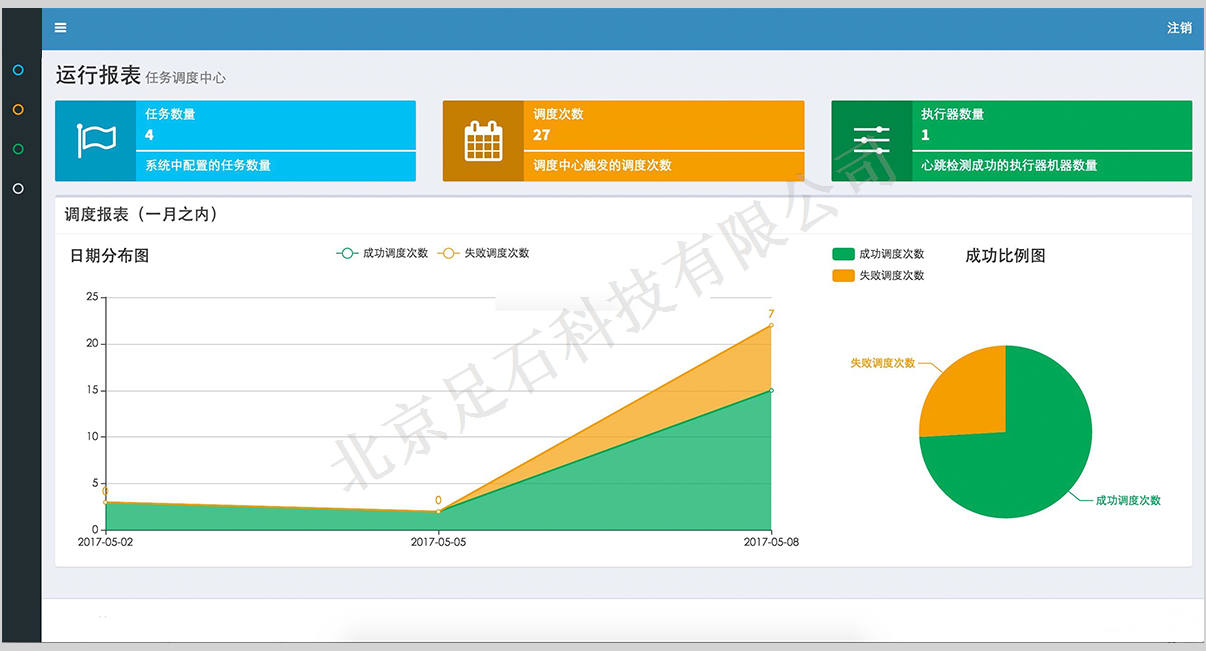
Task: Toggle green 成功调度次数 pie legend item
Action: point(878,254)
